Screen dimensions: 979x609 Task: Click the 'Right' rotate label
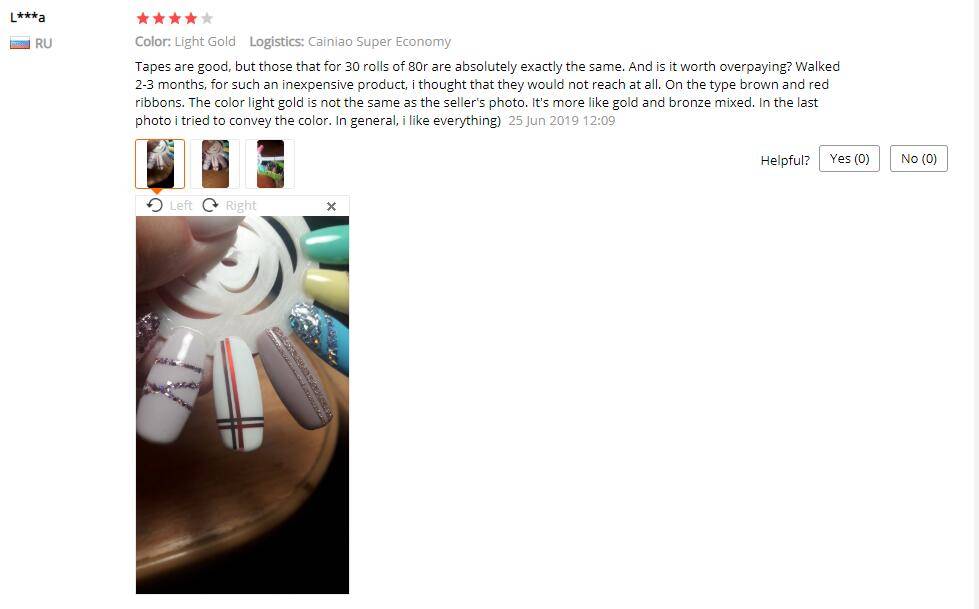(x=241, y=205)
